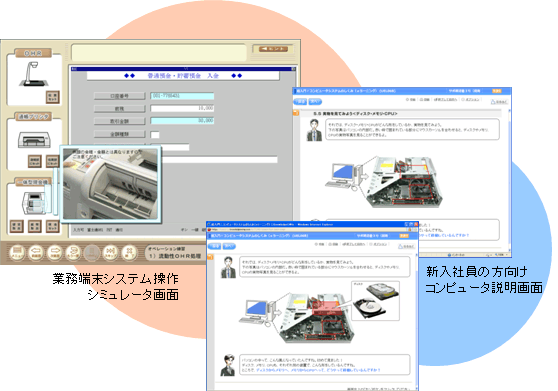Click the OHR scanner device icon
The image size is (558, 391).
point(33,74)
